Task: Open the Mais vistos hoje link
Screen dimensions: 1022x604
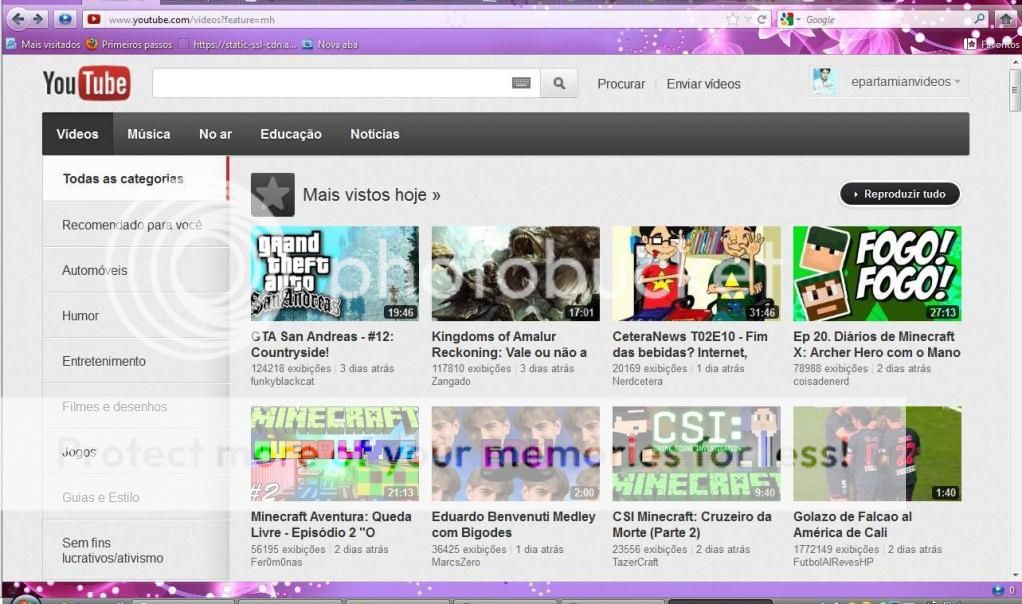Action: 371,195
